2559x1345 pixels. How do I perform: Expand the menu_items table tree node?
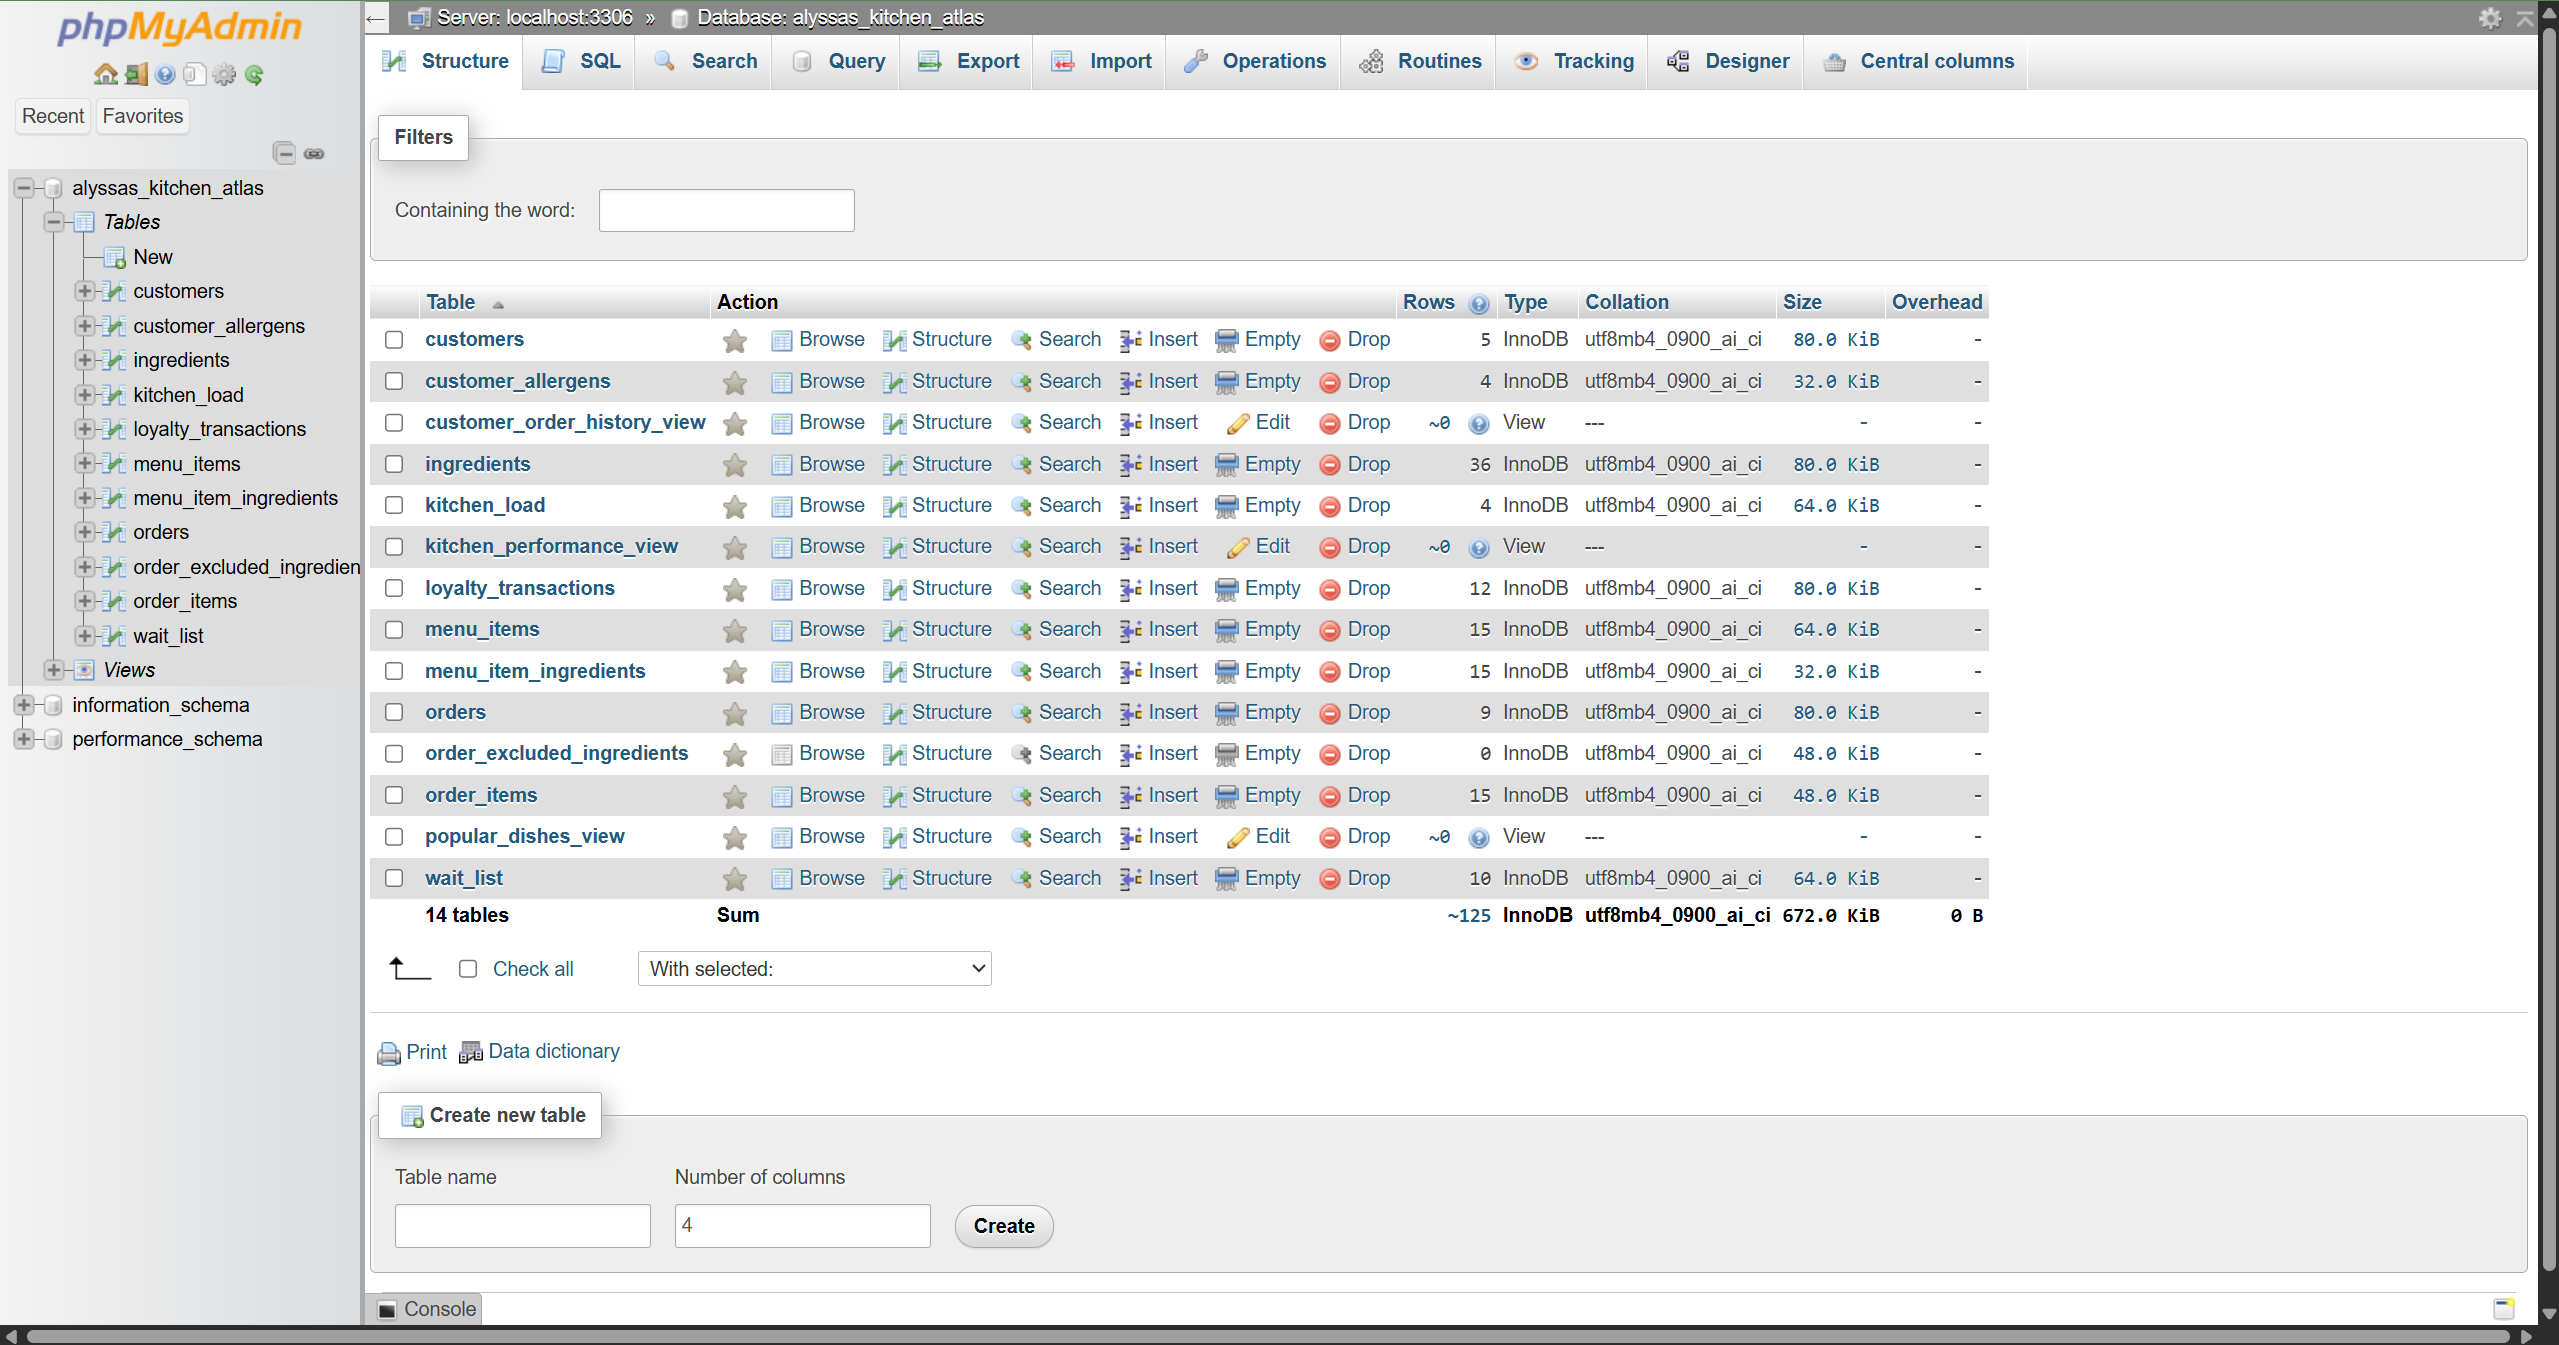[84, 463]
